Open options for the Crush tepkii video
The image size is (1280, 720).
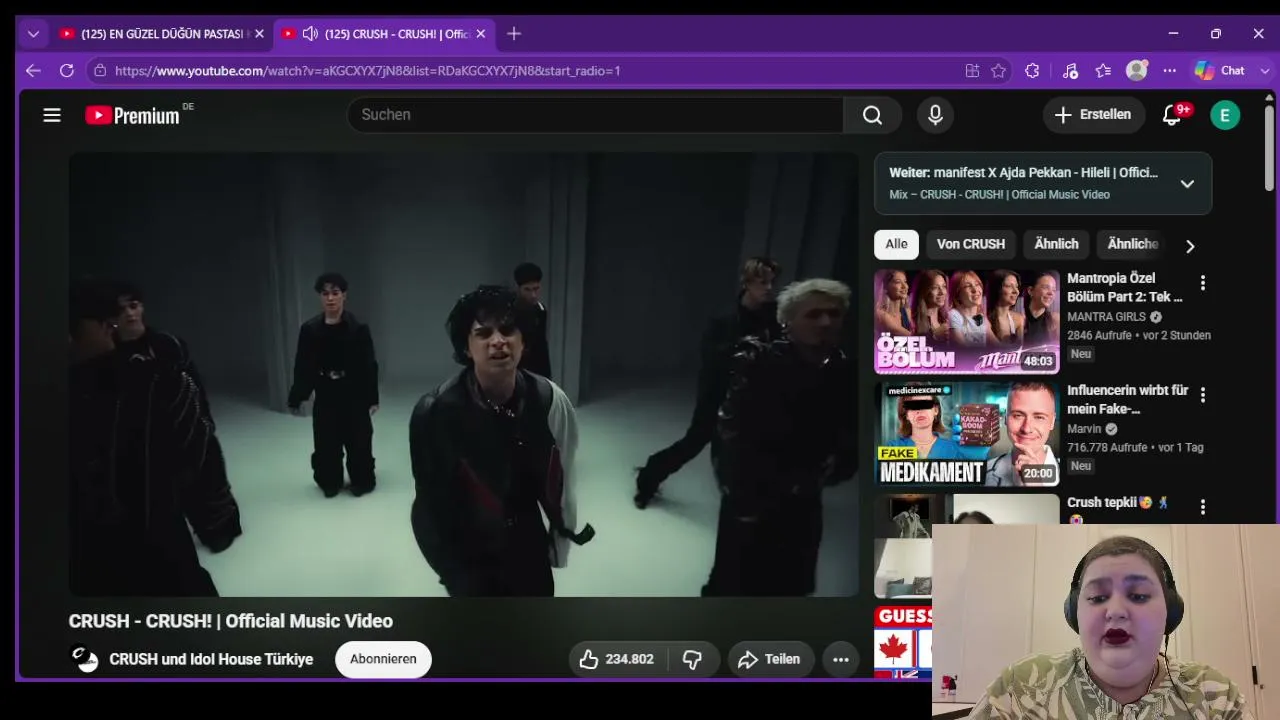[x=1202, y=507]
